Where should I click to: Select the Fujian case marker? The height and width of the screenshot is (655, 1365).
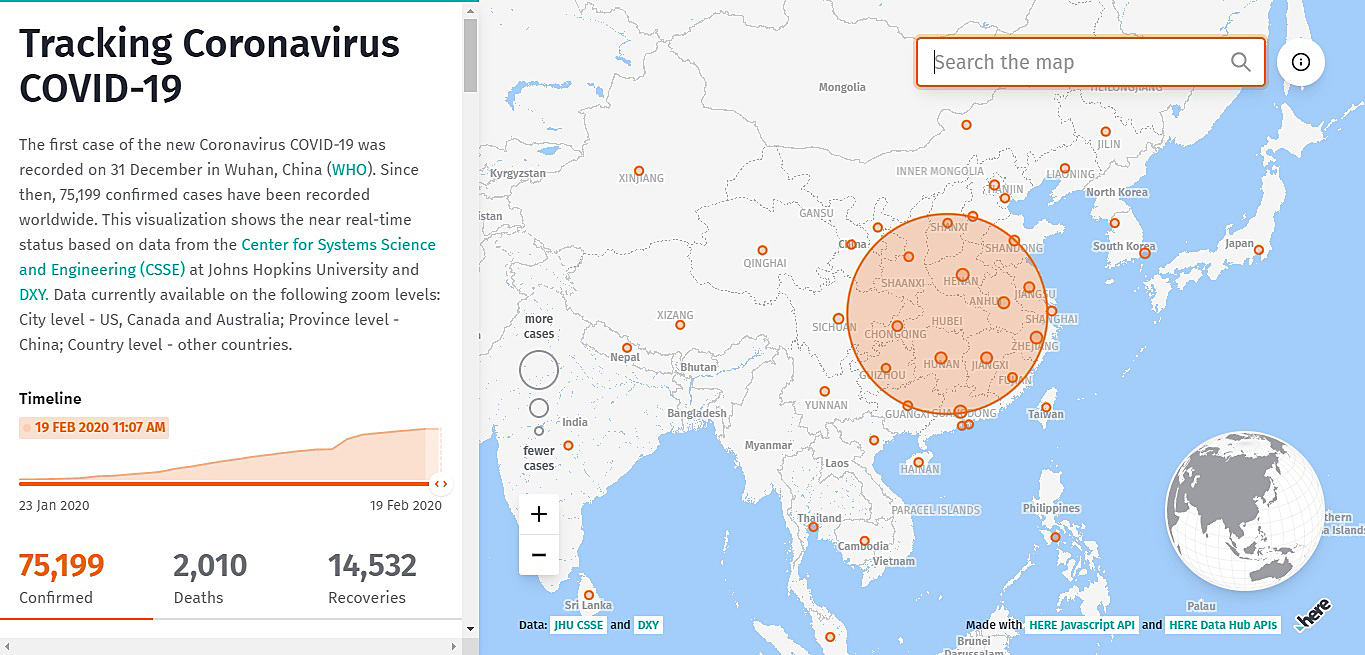click(x=1013, y=377)
